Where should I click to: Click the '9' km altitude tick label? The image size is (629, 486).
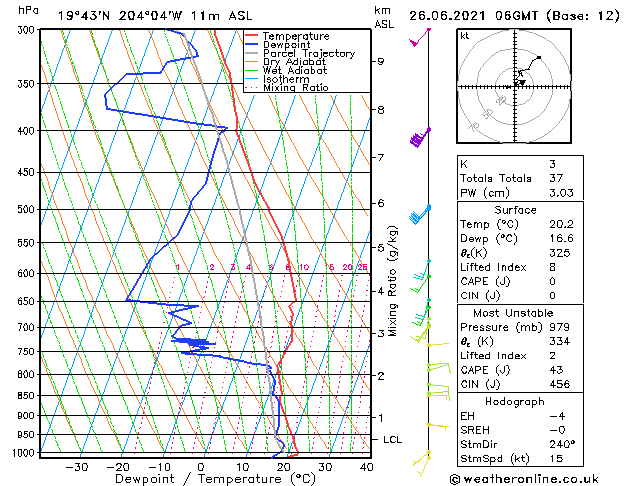[381, 61]
